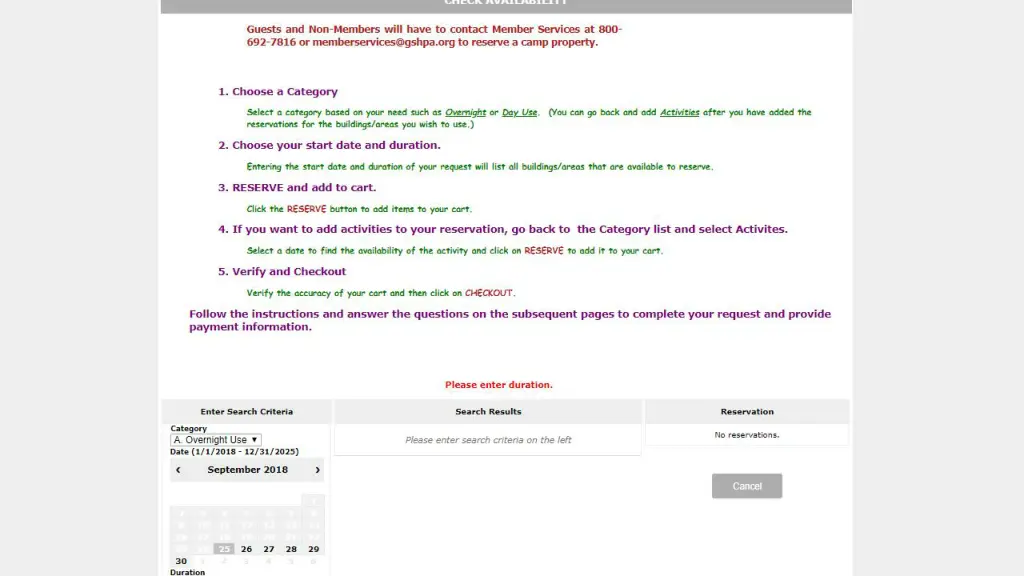Select the 29th on the calendar

(x=313, y=549)
